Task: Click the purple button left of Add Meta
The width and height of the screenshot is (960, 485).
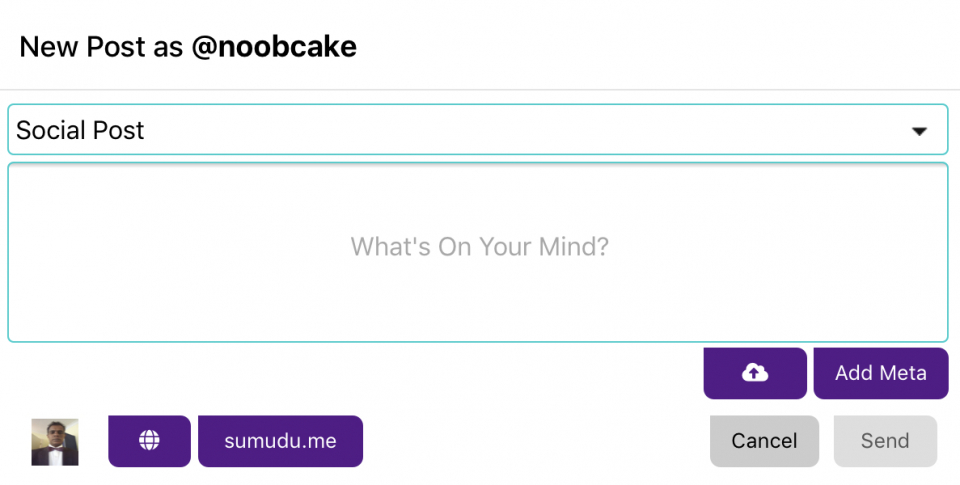Action: click(755, 373)
